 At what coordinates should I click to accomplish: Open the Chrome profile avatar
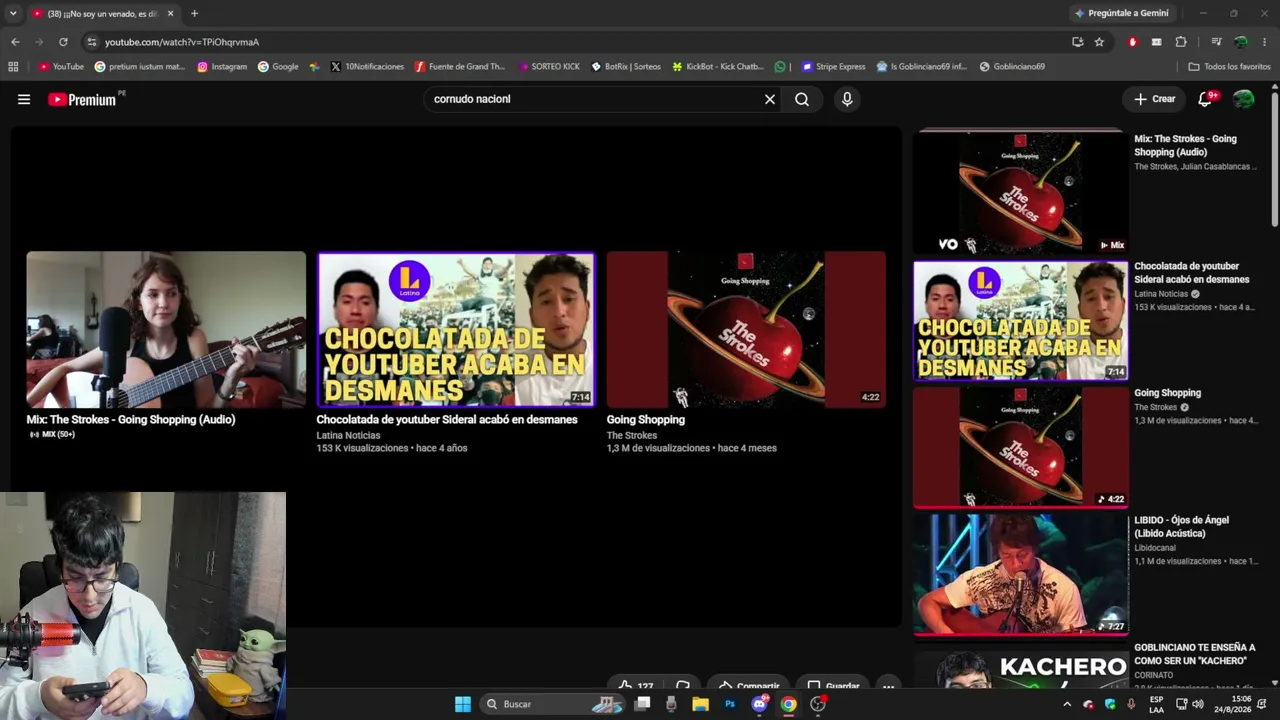pyautogui.click(x=1241, y=42)
